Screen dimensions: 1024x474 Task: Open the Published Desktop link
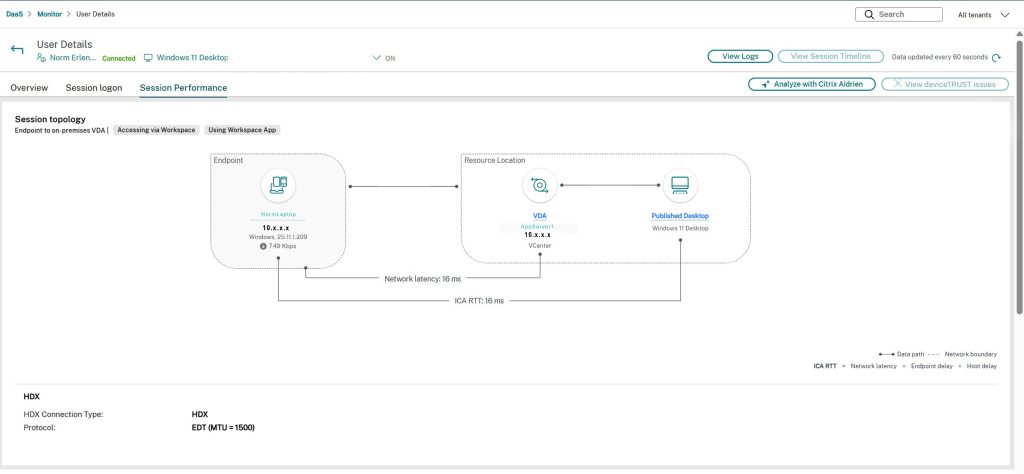[x=680, y=216]
